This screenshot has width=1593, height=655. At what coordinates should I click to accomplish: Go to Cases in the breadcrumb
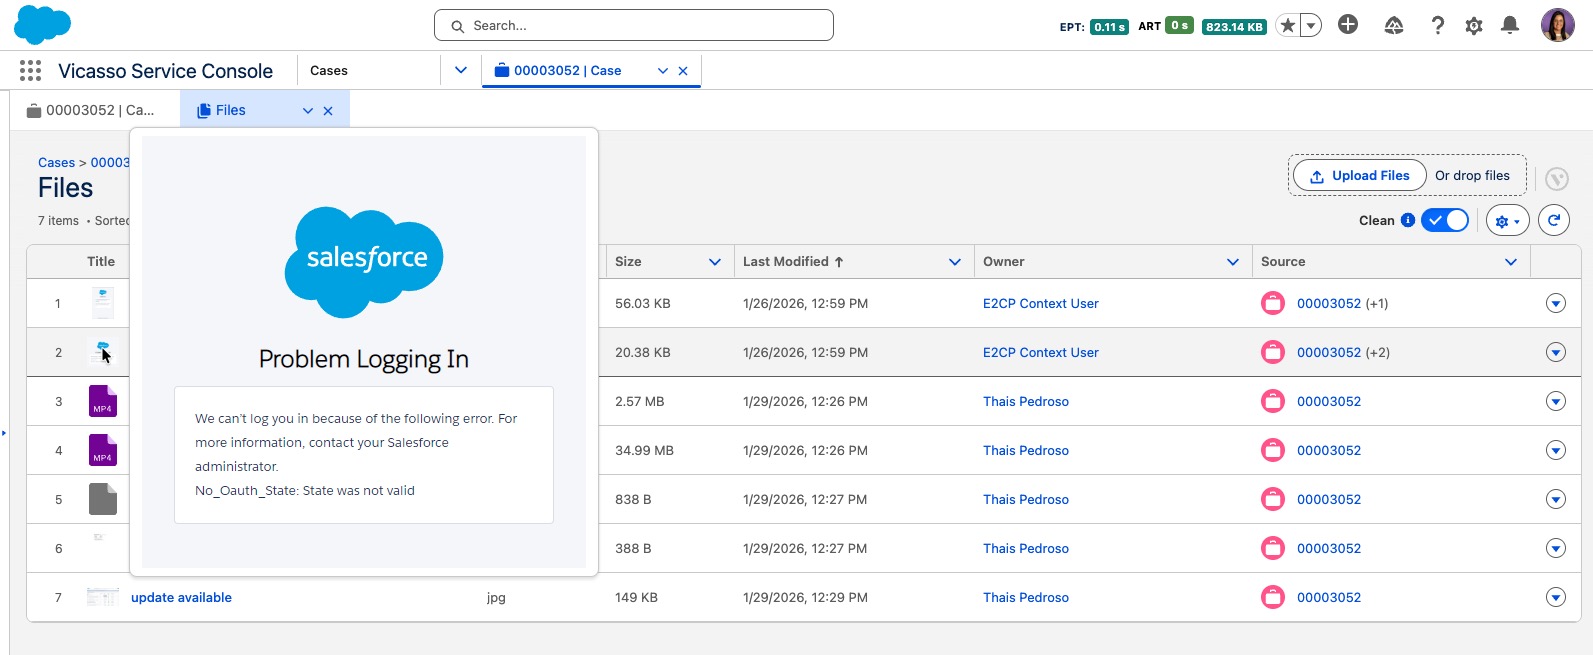click(56, 162)
